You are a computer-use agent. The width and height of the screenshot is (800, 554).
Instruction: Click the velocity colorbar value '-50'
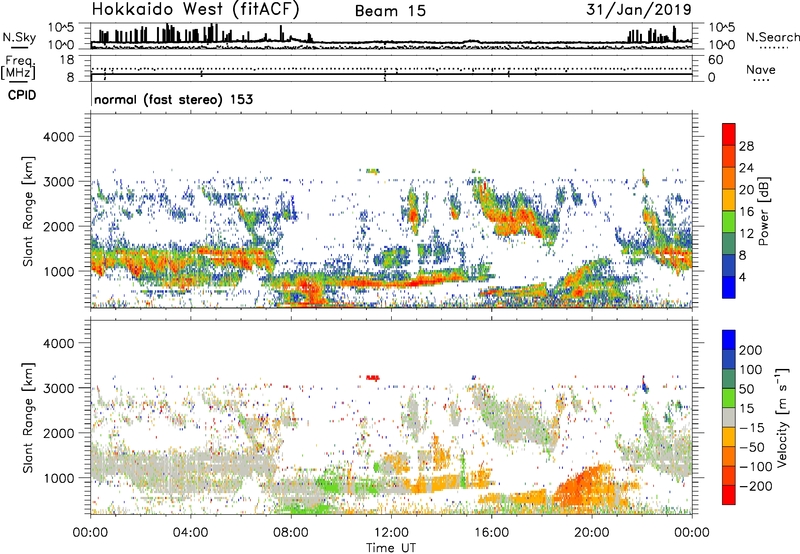coord(752,447)
